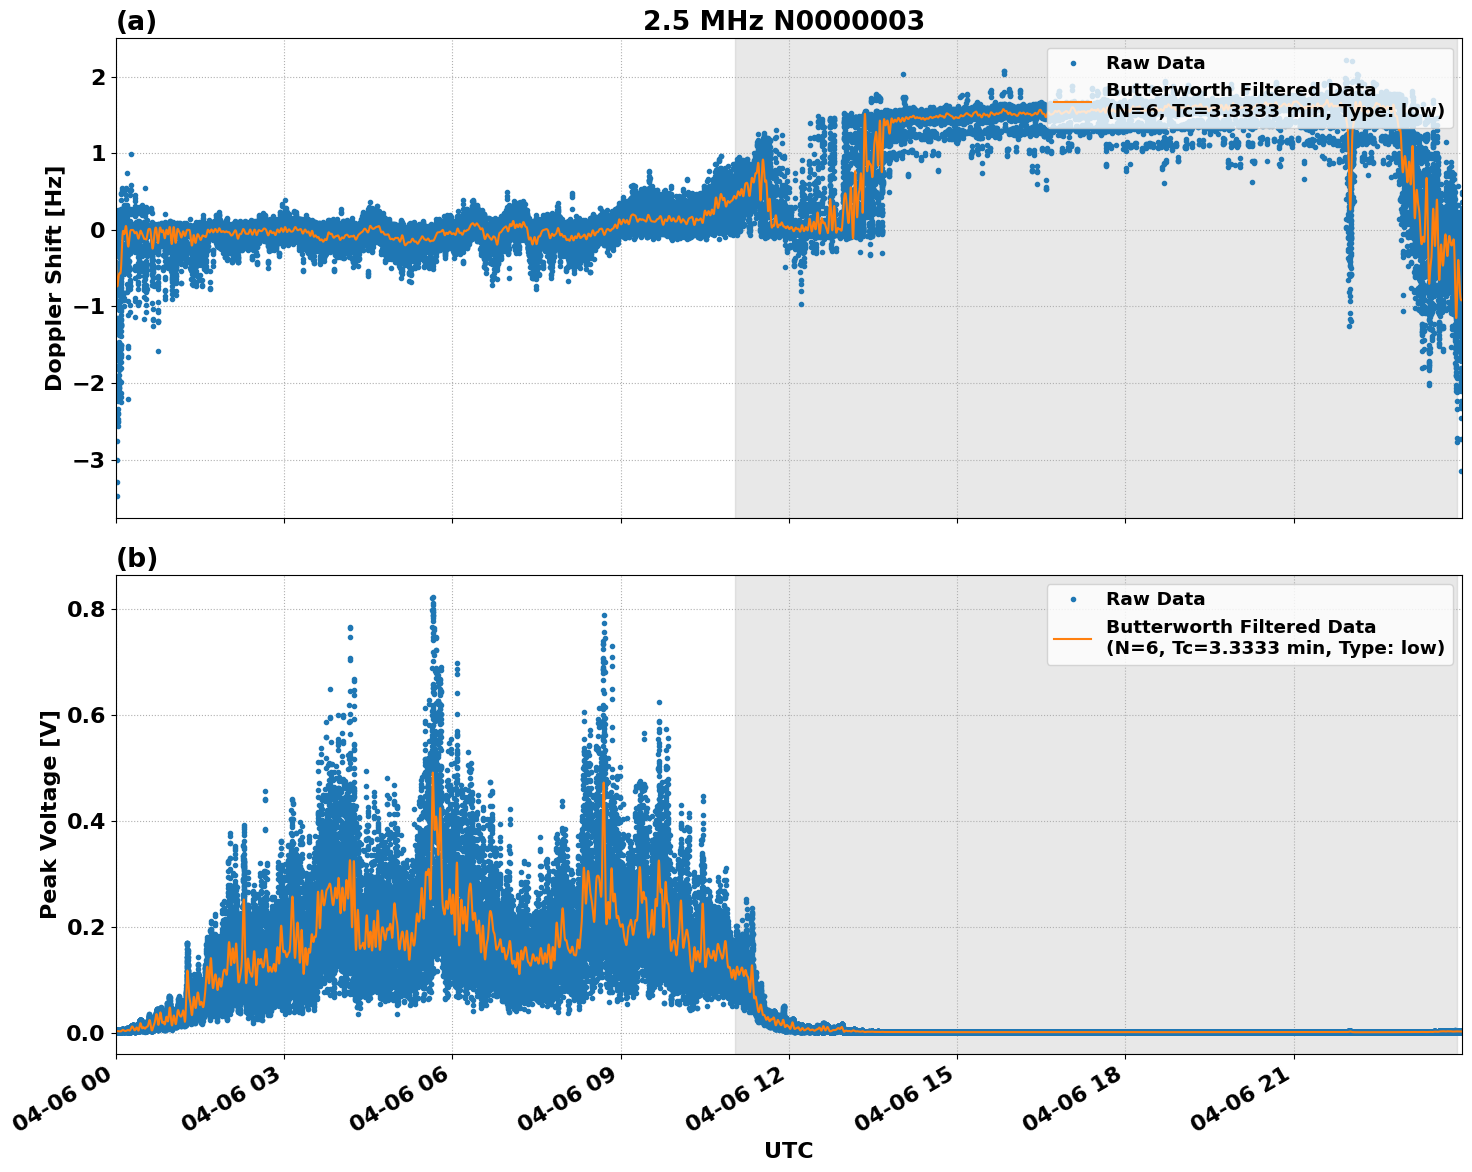Image resolution: width=1472 pixels, height=1172 pixels.
Task: Click a blue raw data dot near the 0.8 V peak
Action: (x=433, y=598)
